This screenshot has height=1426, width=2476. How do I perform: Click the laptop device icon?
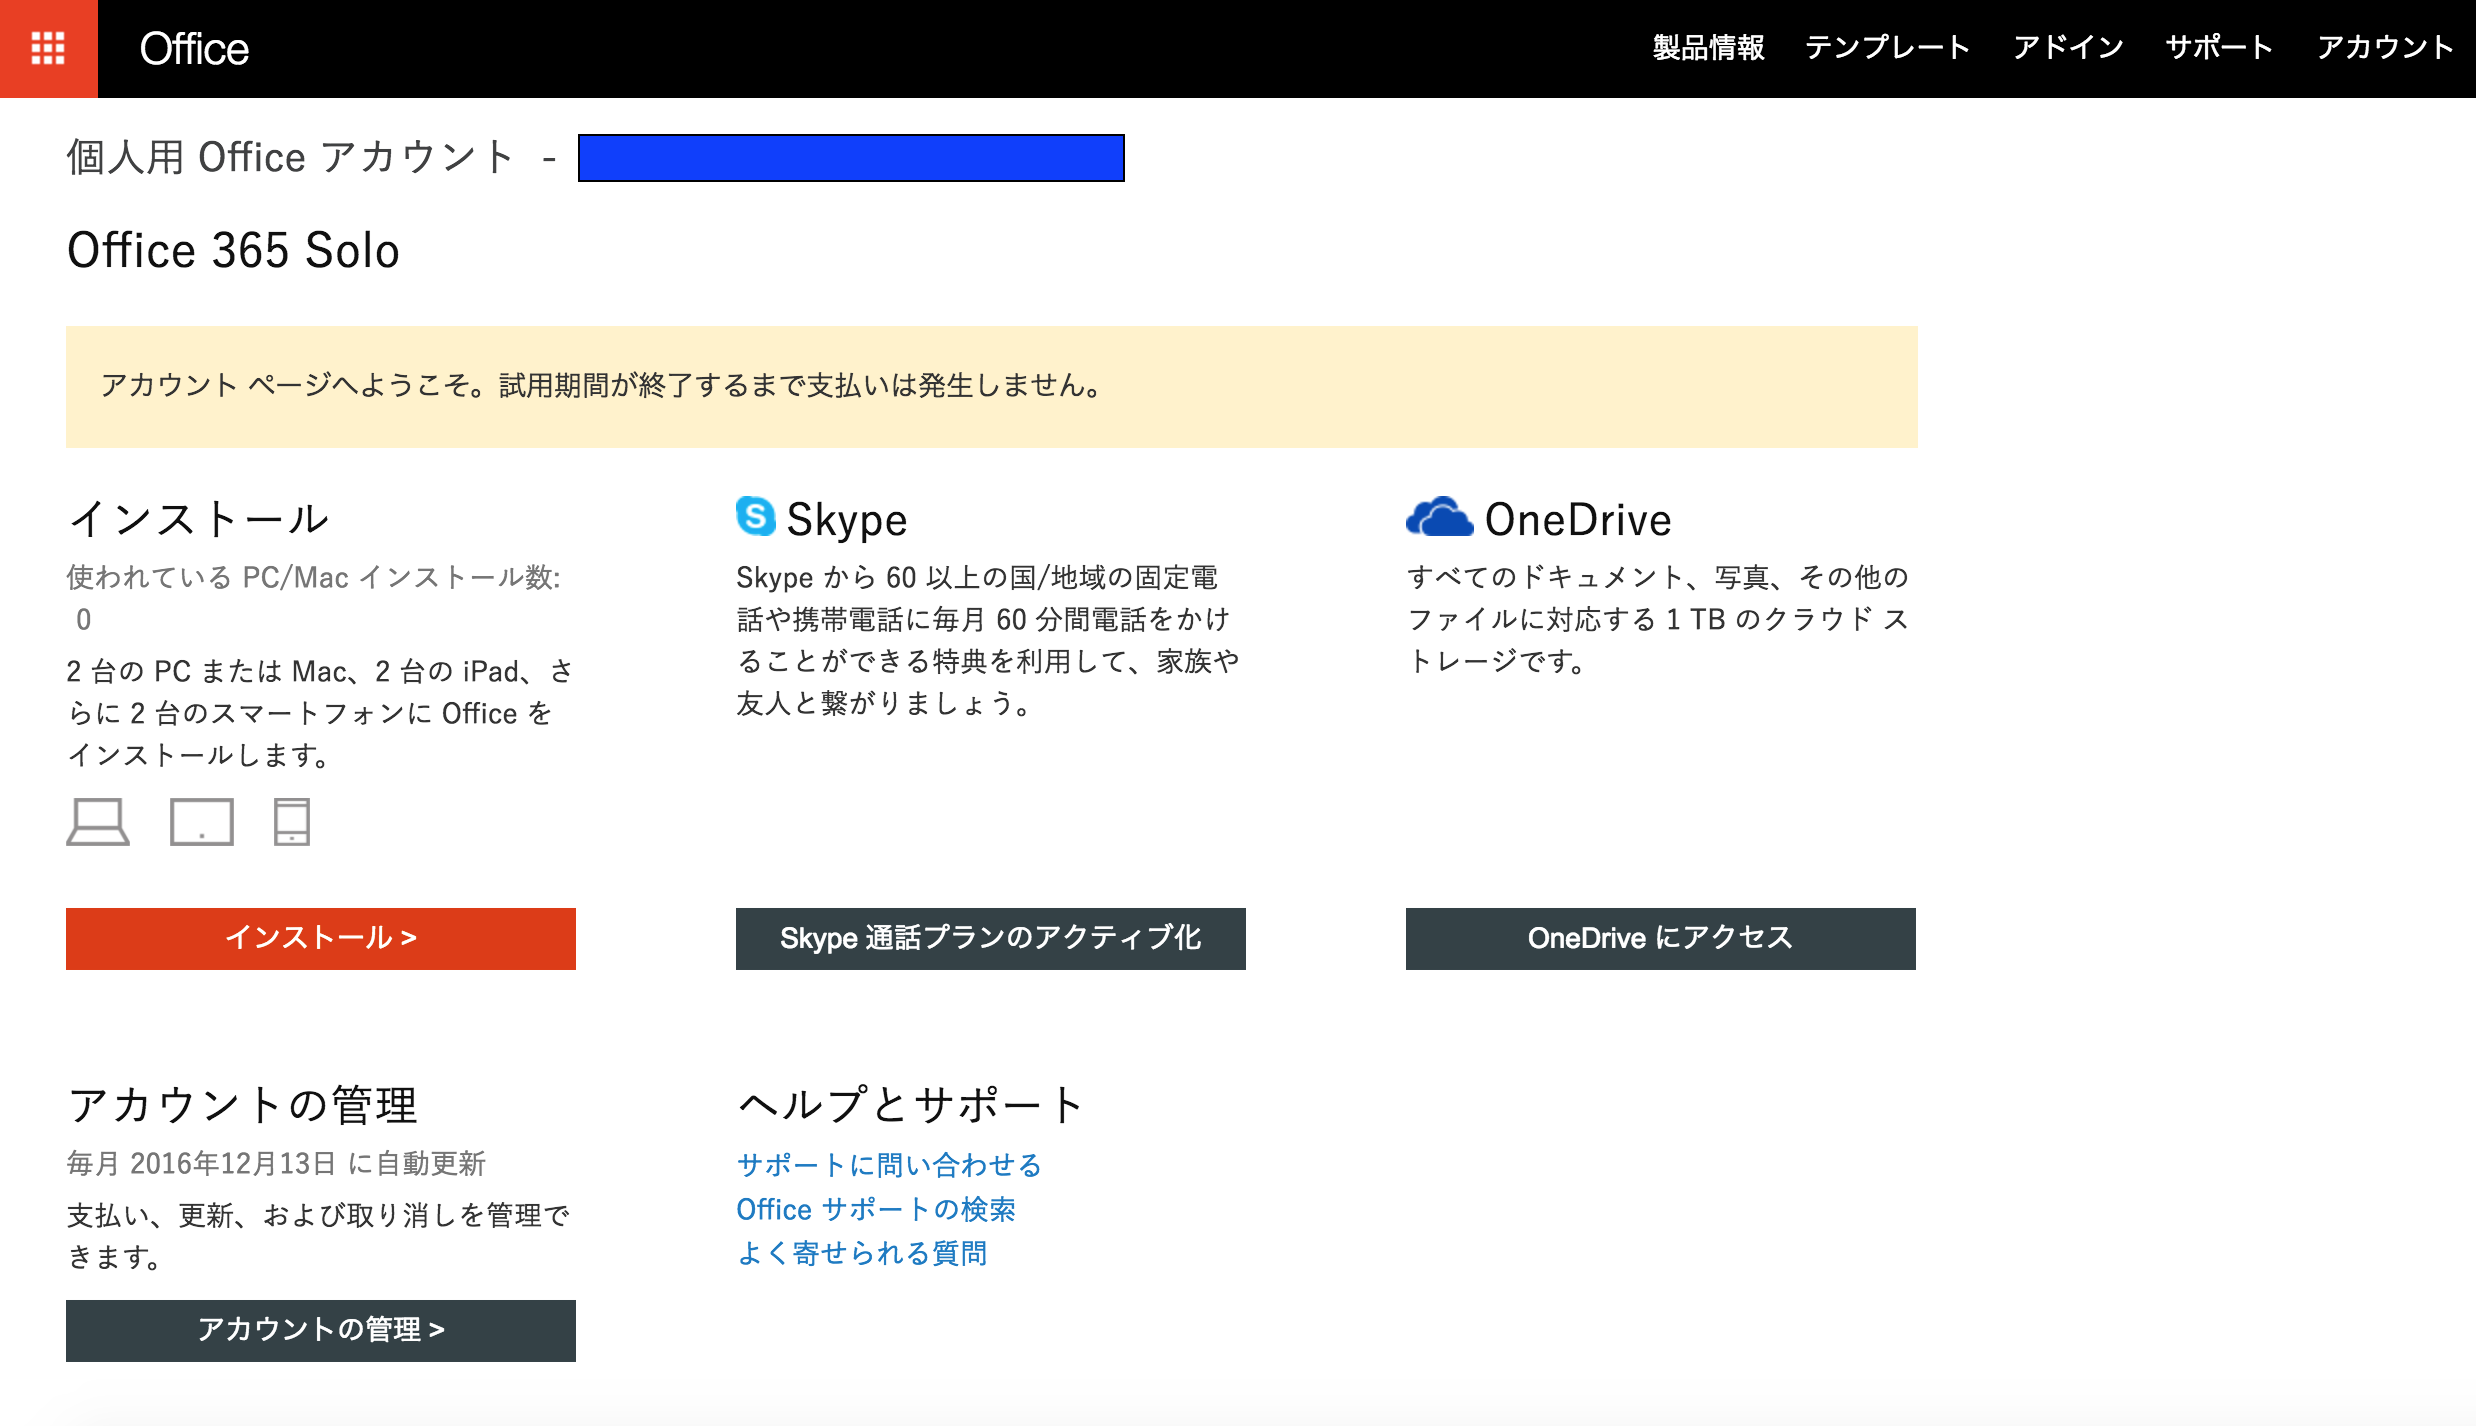click(x=98, y=822)
